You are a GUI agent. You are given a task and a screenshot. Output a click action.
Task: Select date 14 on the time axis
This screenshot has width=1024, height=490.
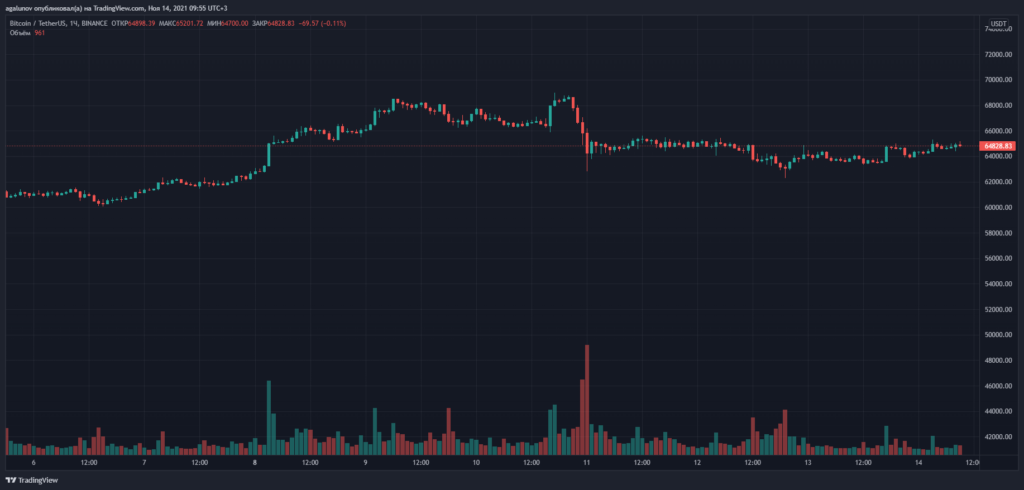[917, 463]
